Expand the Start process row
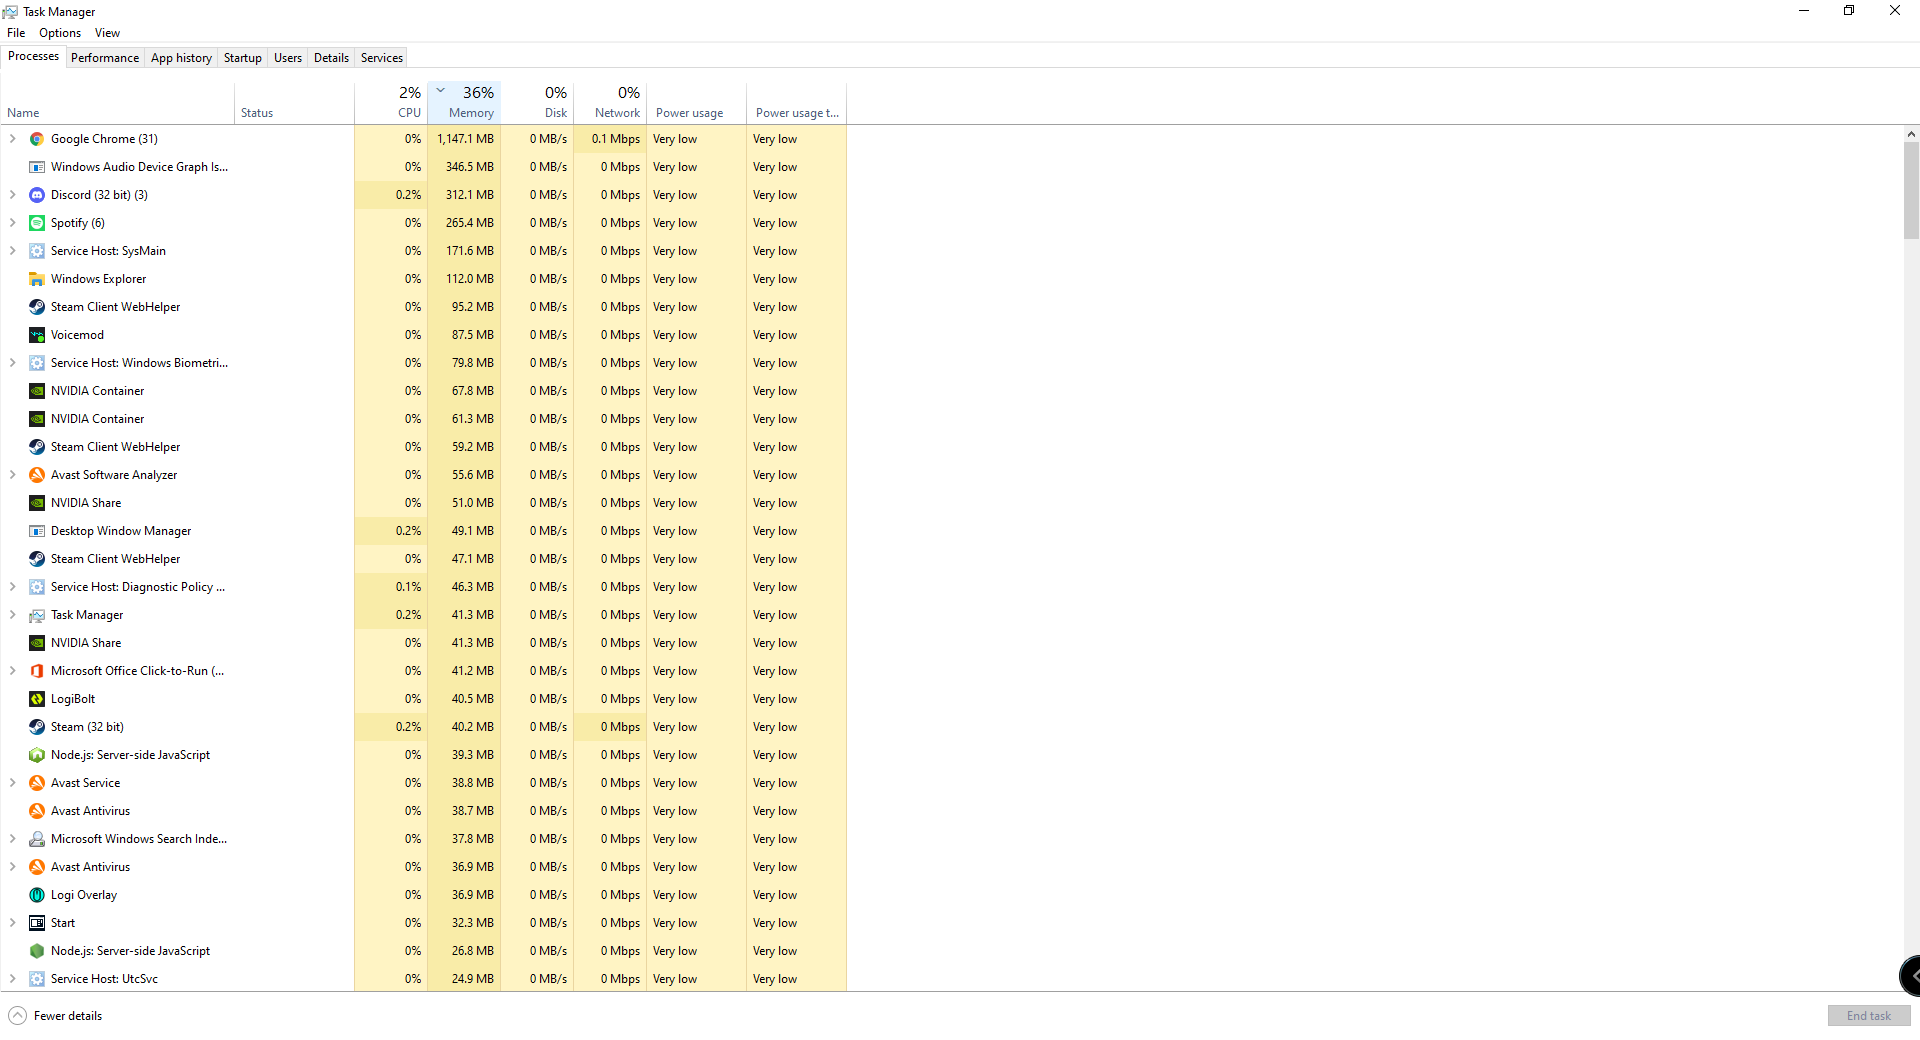 tap(12, 923)
